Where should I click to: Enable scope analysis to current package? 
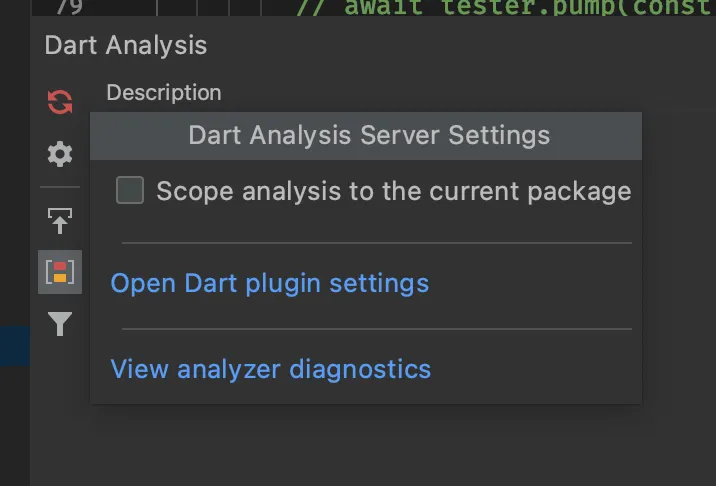pyautogui.click(x=130, y=190)
